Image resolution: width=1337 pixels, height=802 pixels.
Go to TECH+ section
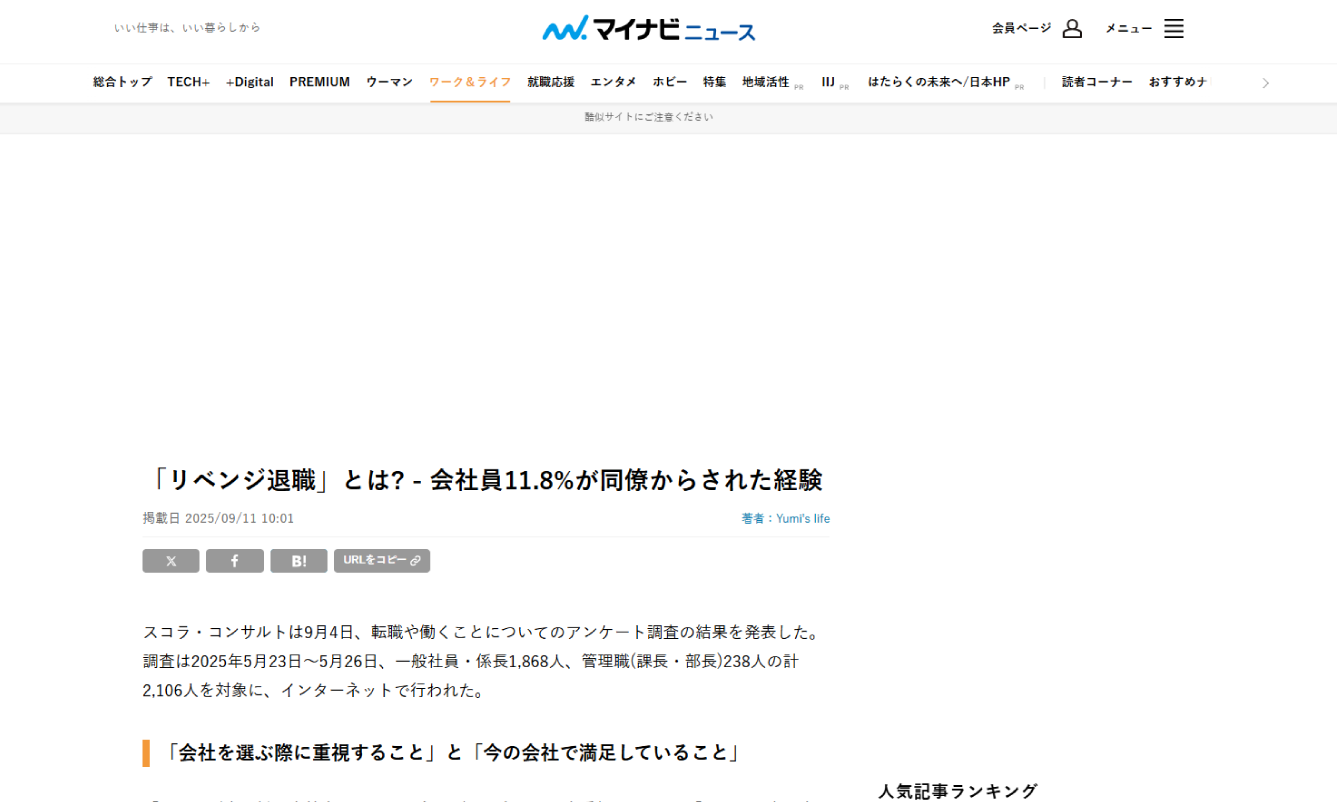click(x=188, y=82)
